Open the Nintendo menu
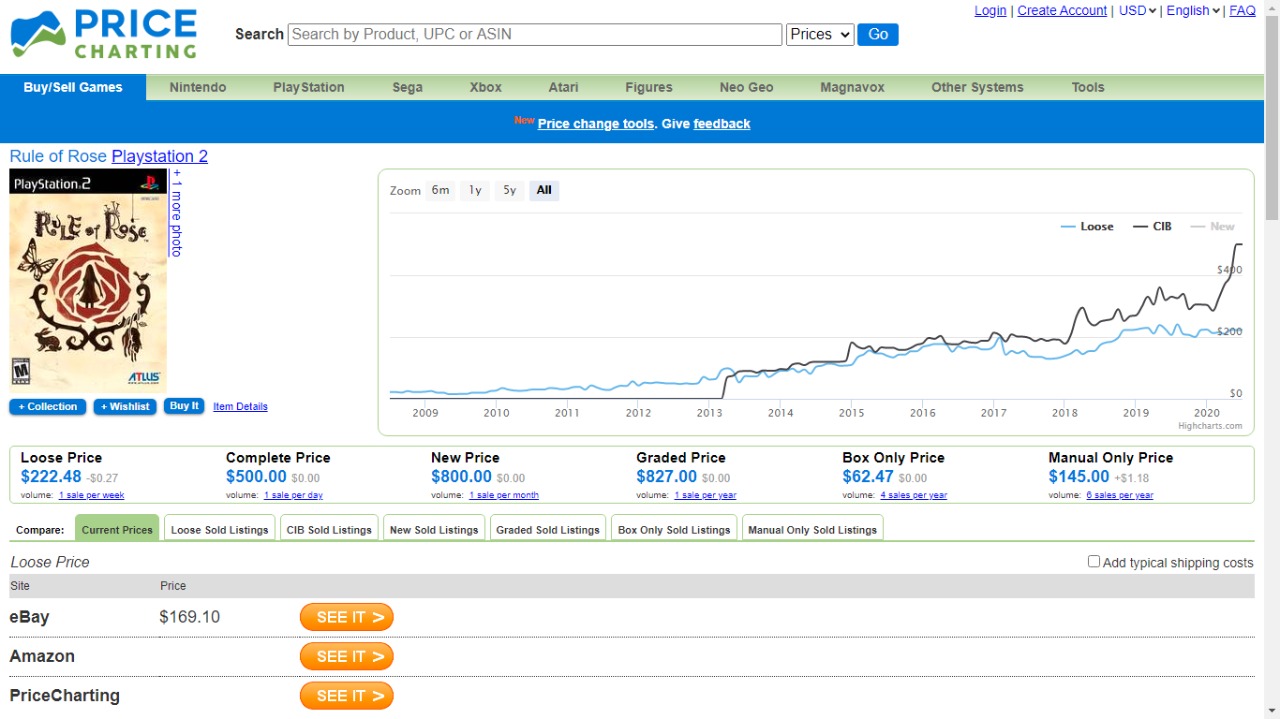This screenshot has height=719, width=1280. pos(198,87)
